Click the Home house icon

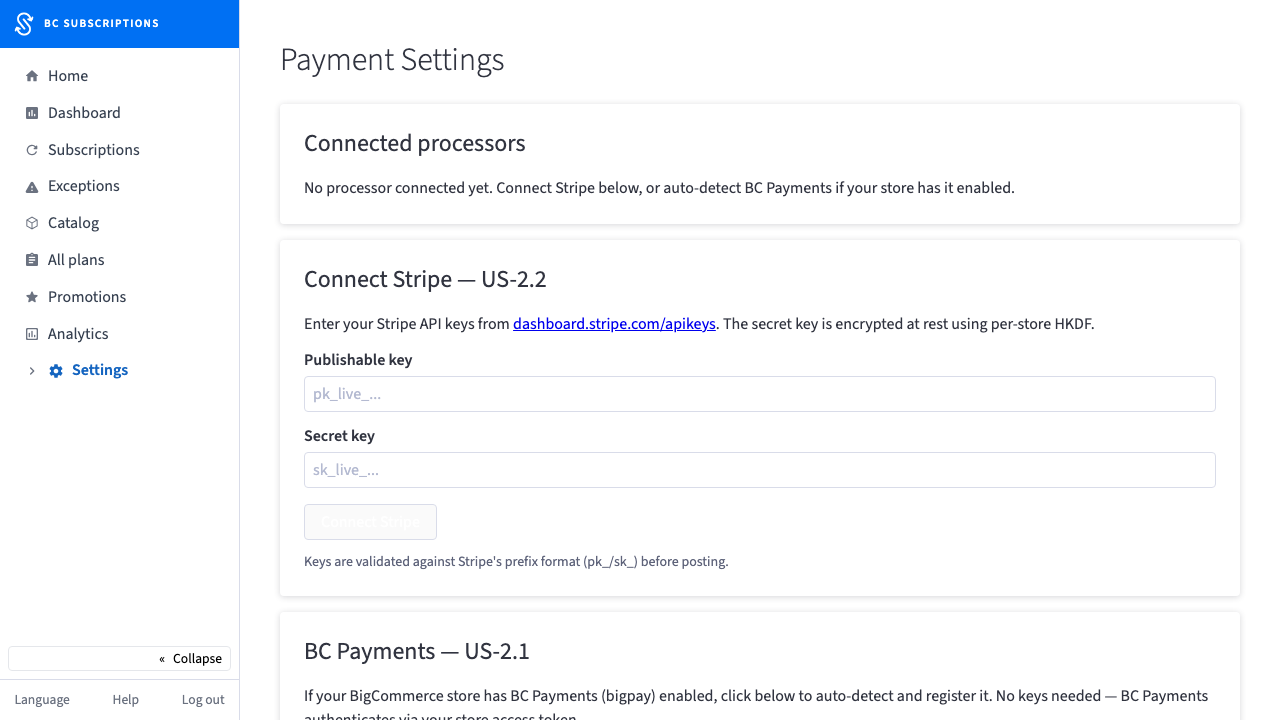tap(32, 76)
